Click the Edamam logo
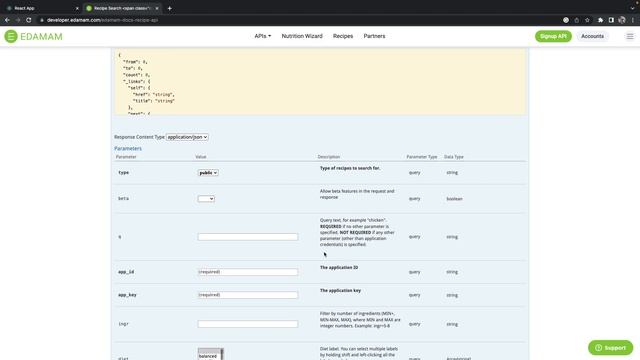Viewport: 640px width, 360px height. tap(33, 36)
